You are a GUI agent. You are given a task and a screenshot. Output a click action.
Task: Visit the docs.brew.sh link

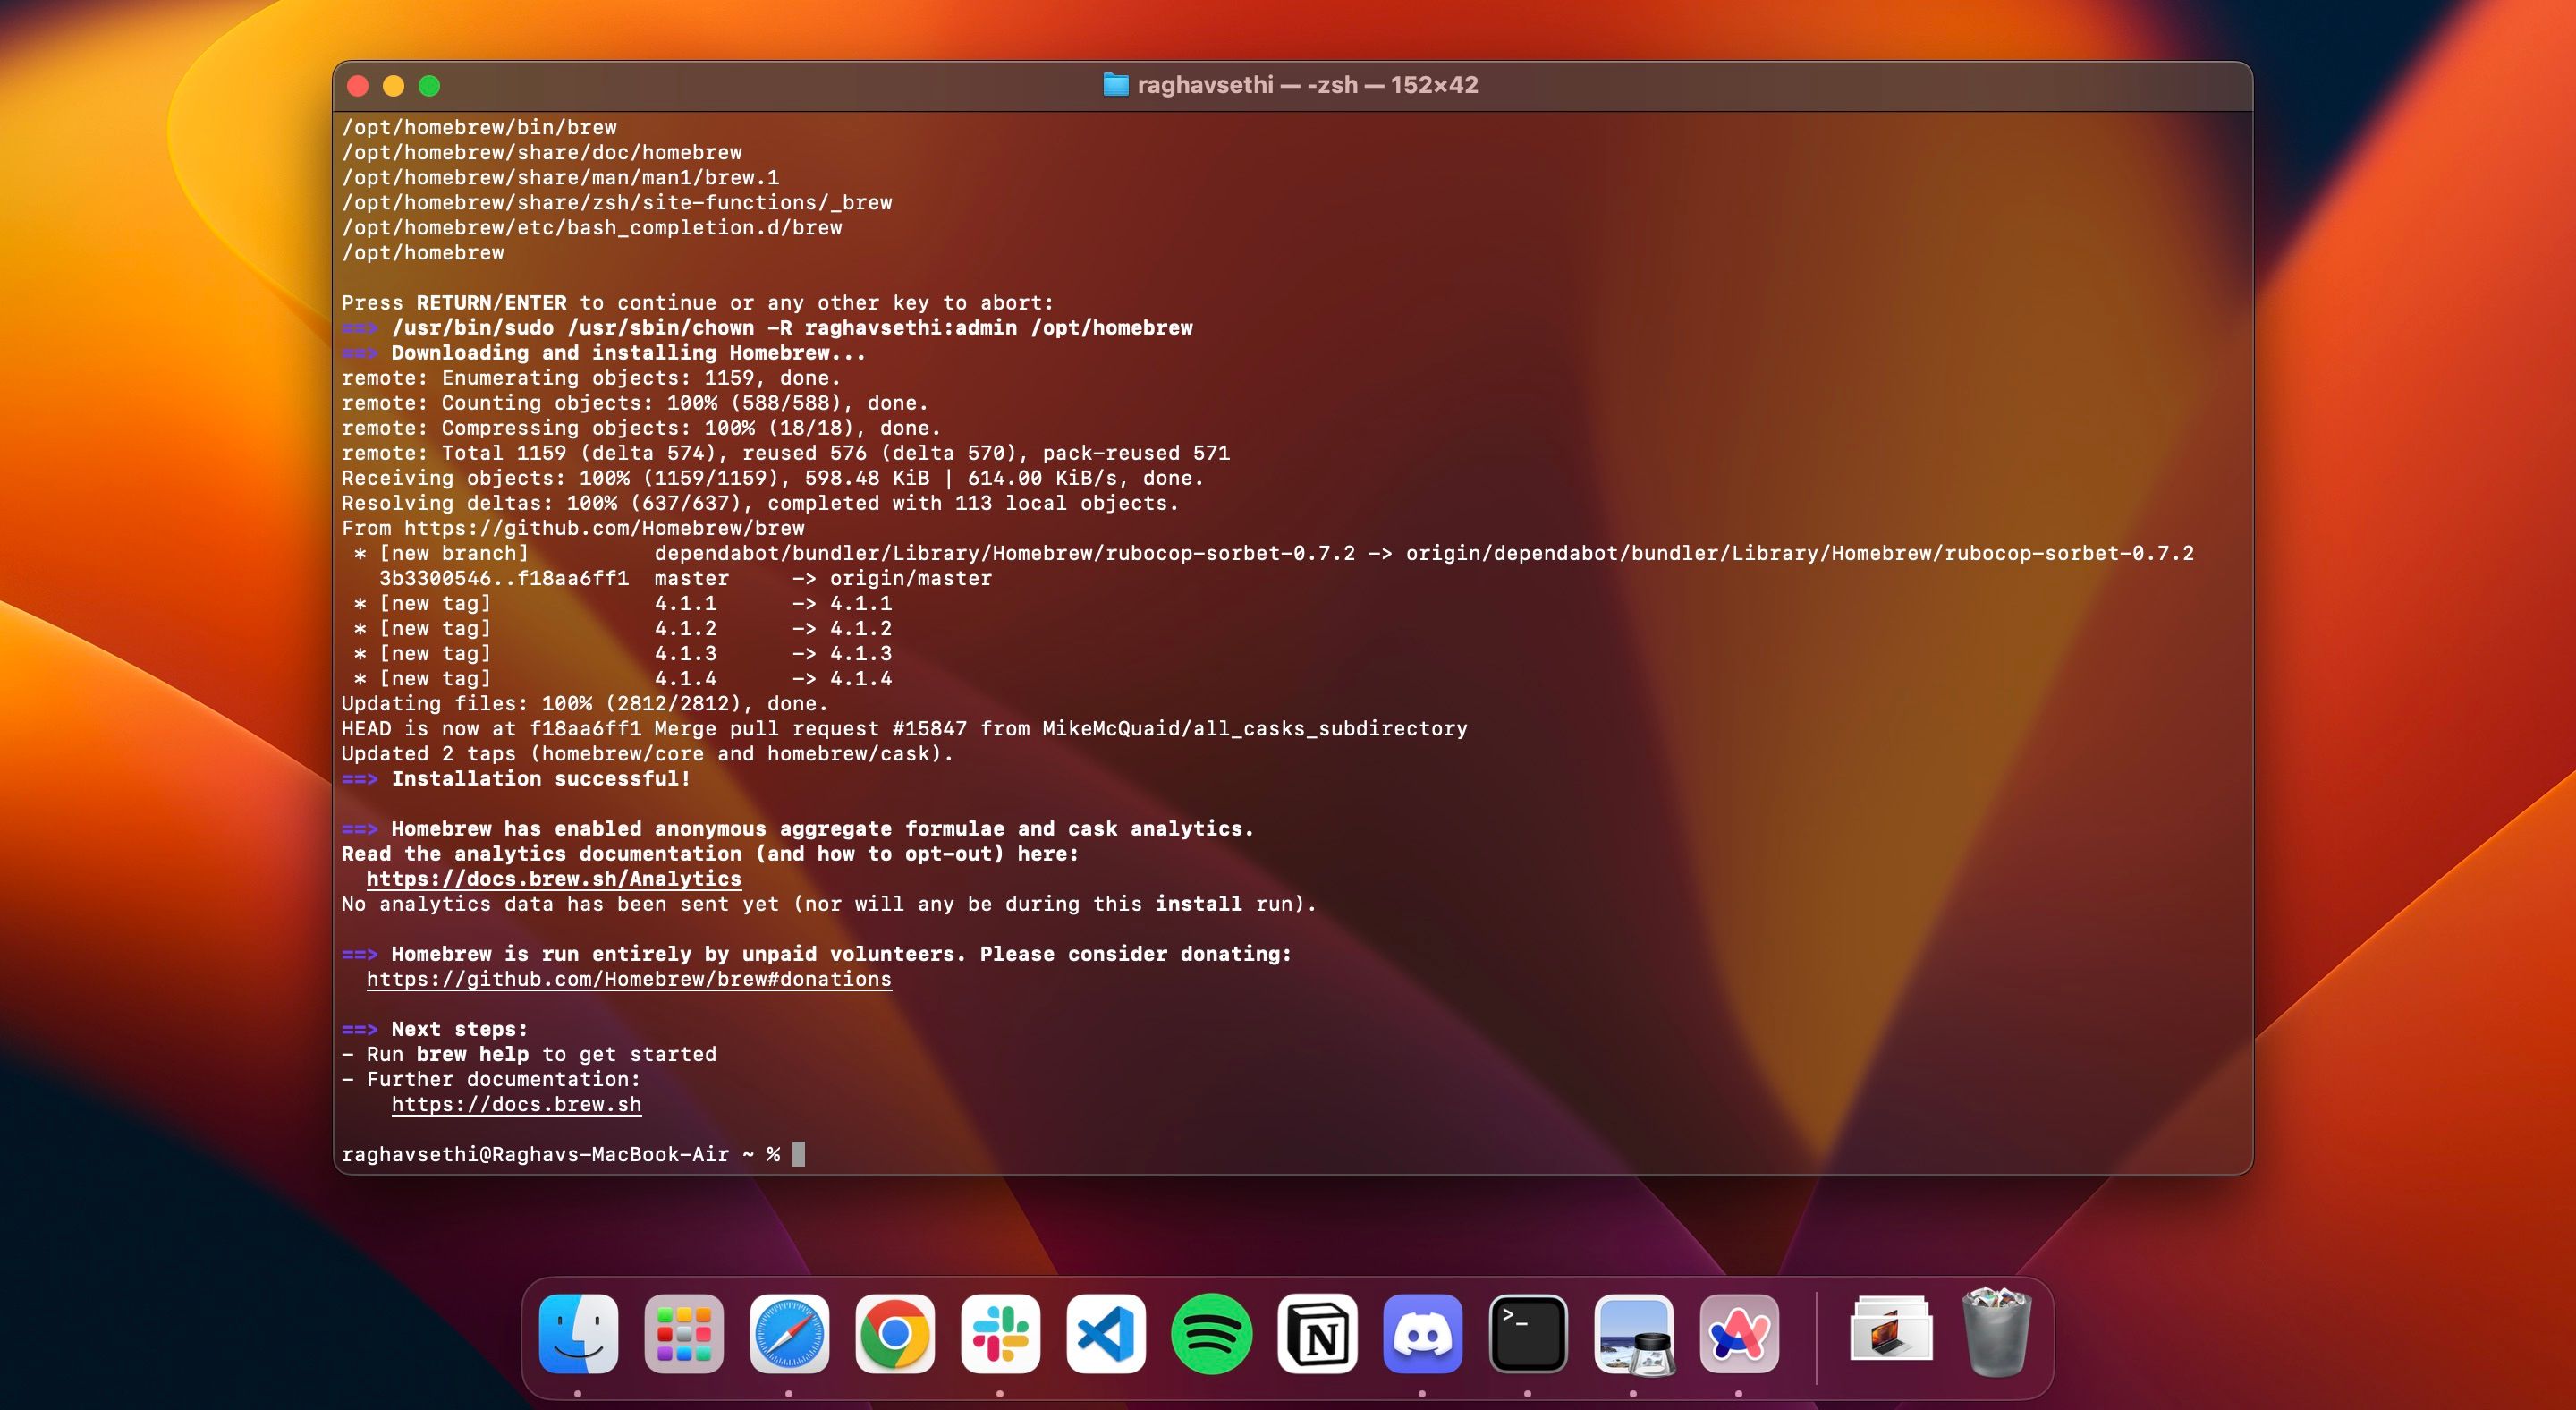coord(516,1104)
